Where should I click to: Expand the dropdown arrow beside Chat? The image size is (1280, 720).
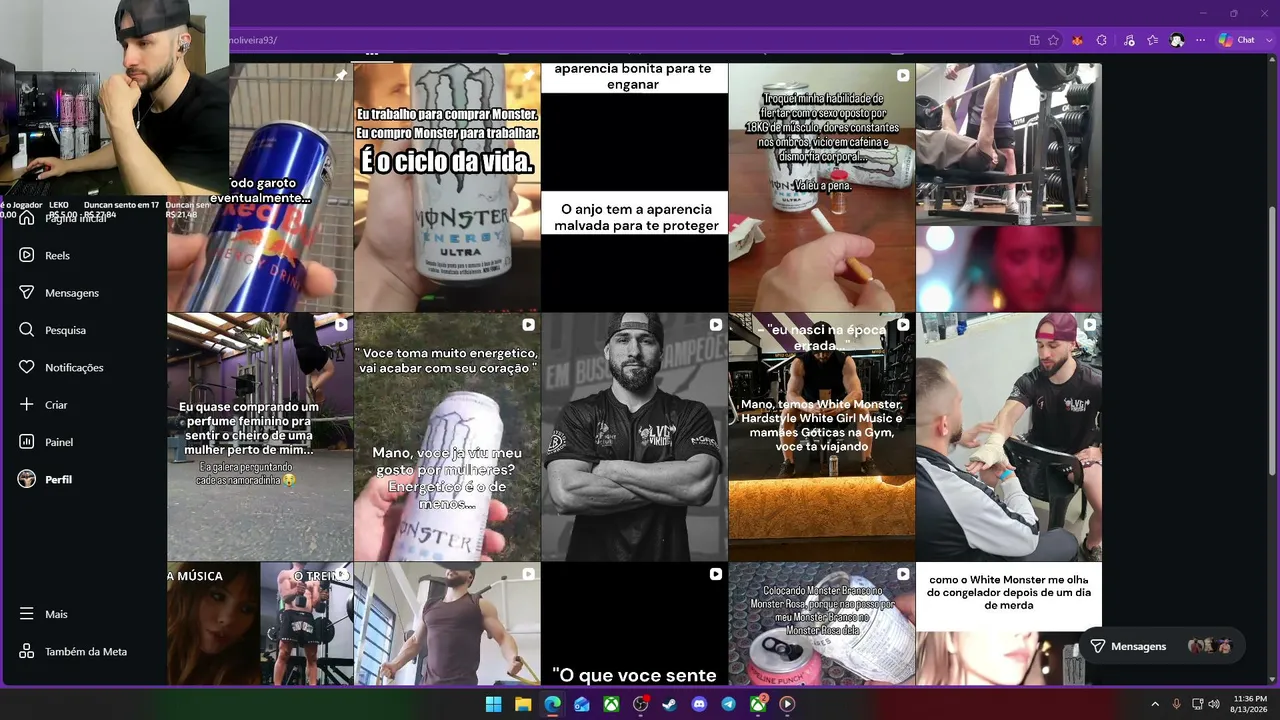click(1267, 40)
